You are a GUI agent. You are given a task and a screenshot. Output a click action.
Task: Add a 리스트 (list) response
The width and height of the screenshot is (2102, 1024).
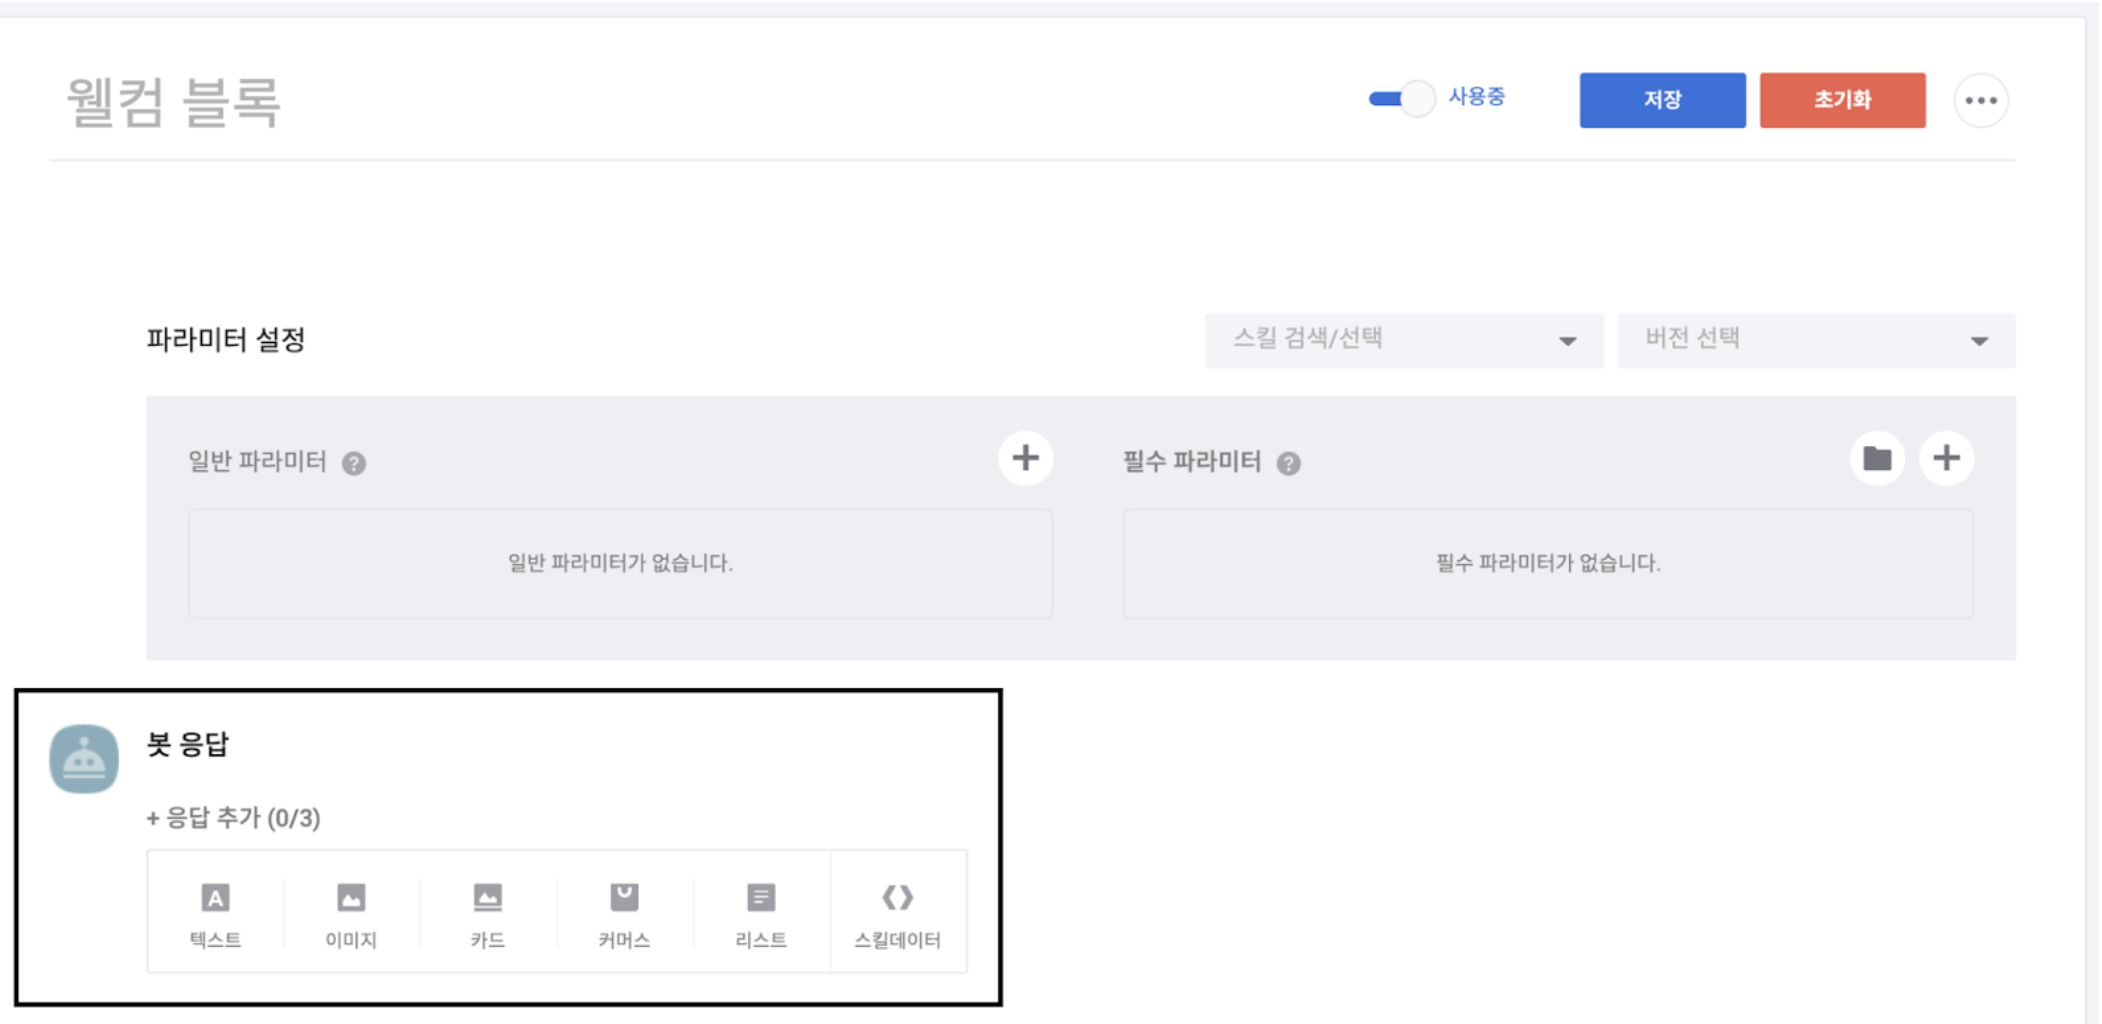(x=761, y=912)
